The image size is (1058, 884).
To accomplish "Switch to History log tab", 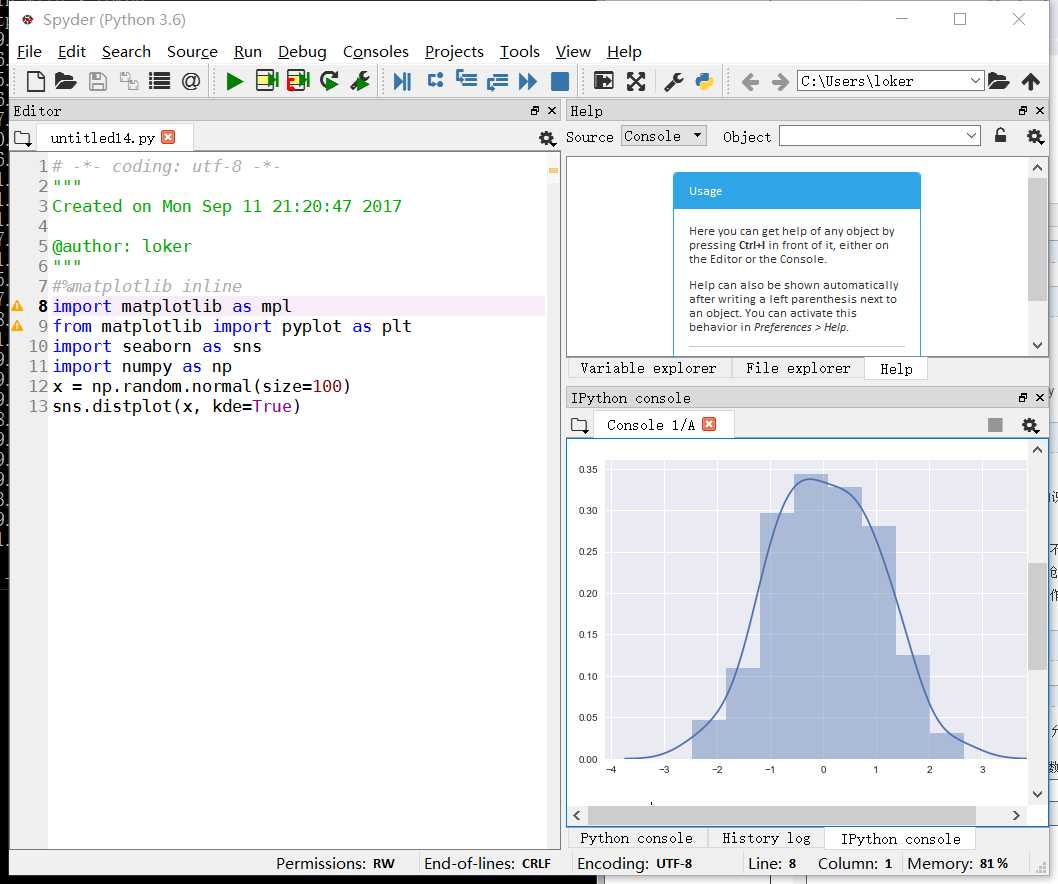I will [x=767, y=838].
